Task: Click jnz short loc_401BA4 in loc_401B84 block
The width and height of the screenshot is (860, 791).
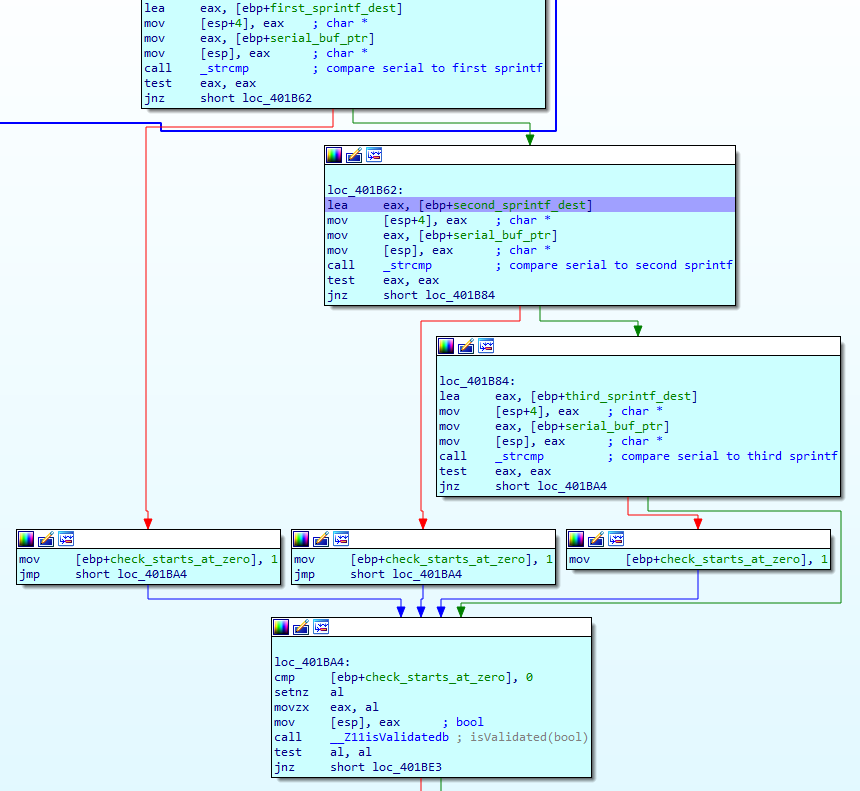Action: pos(523,486)
